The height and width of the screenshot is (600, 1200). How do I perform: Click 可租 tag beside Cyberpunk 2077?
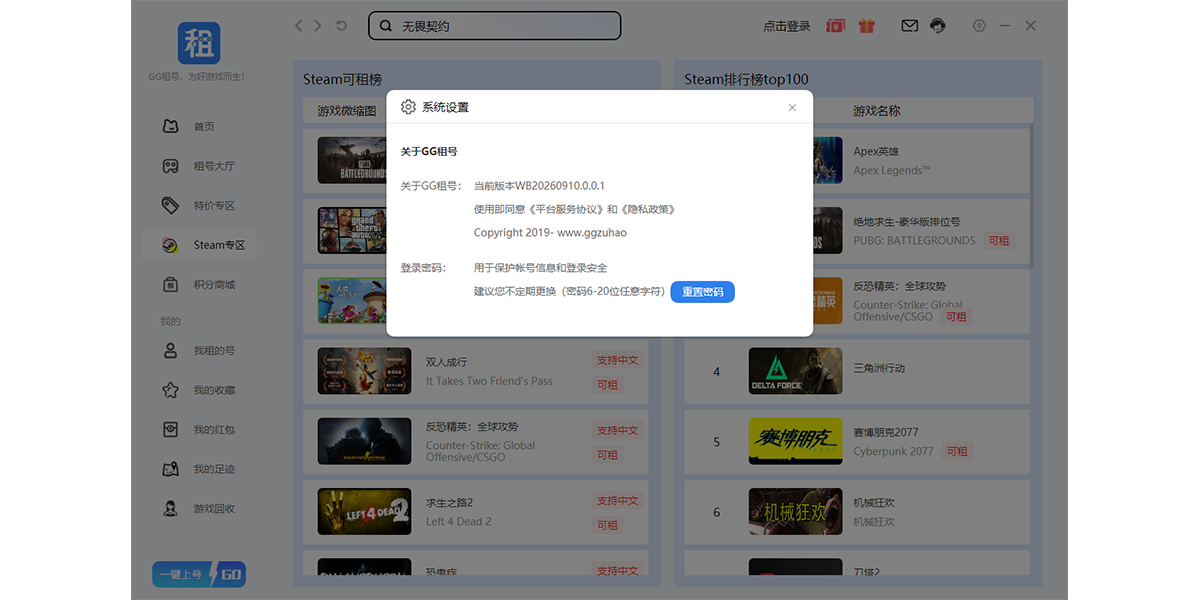[x=956, y=452]
